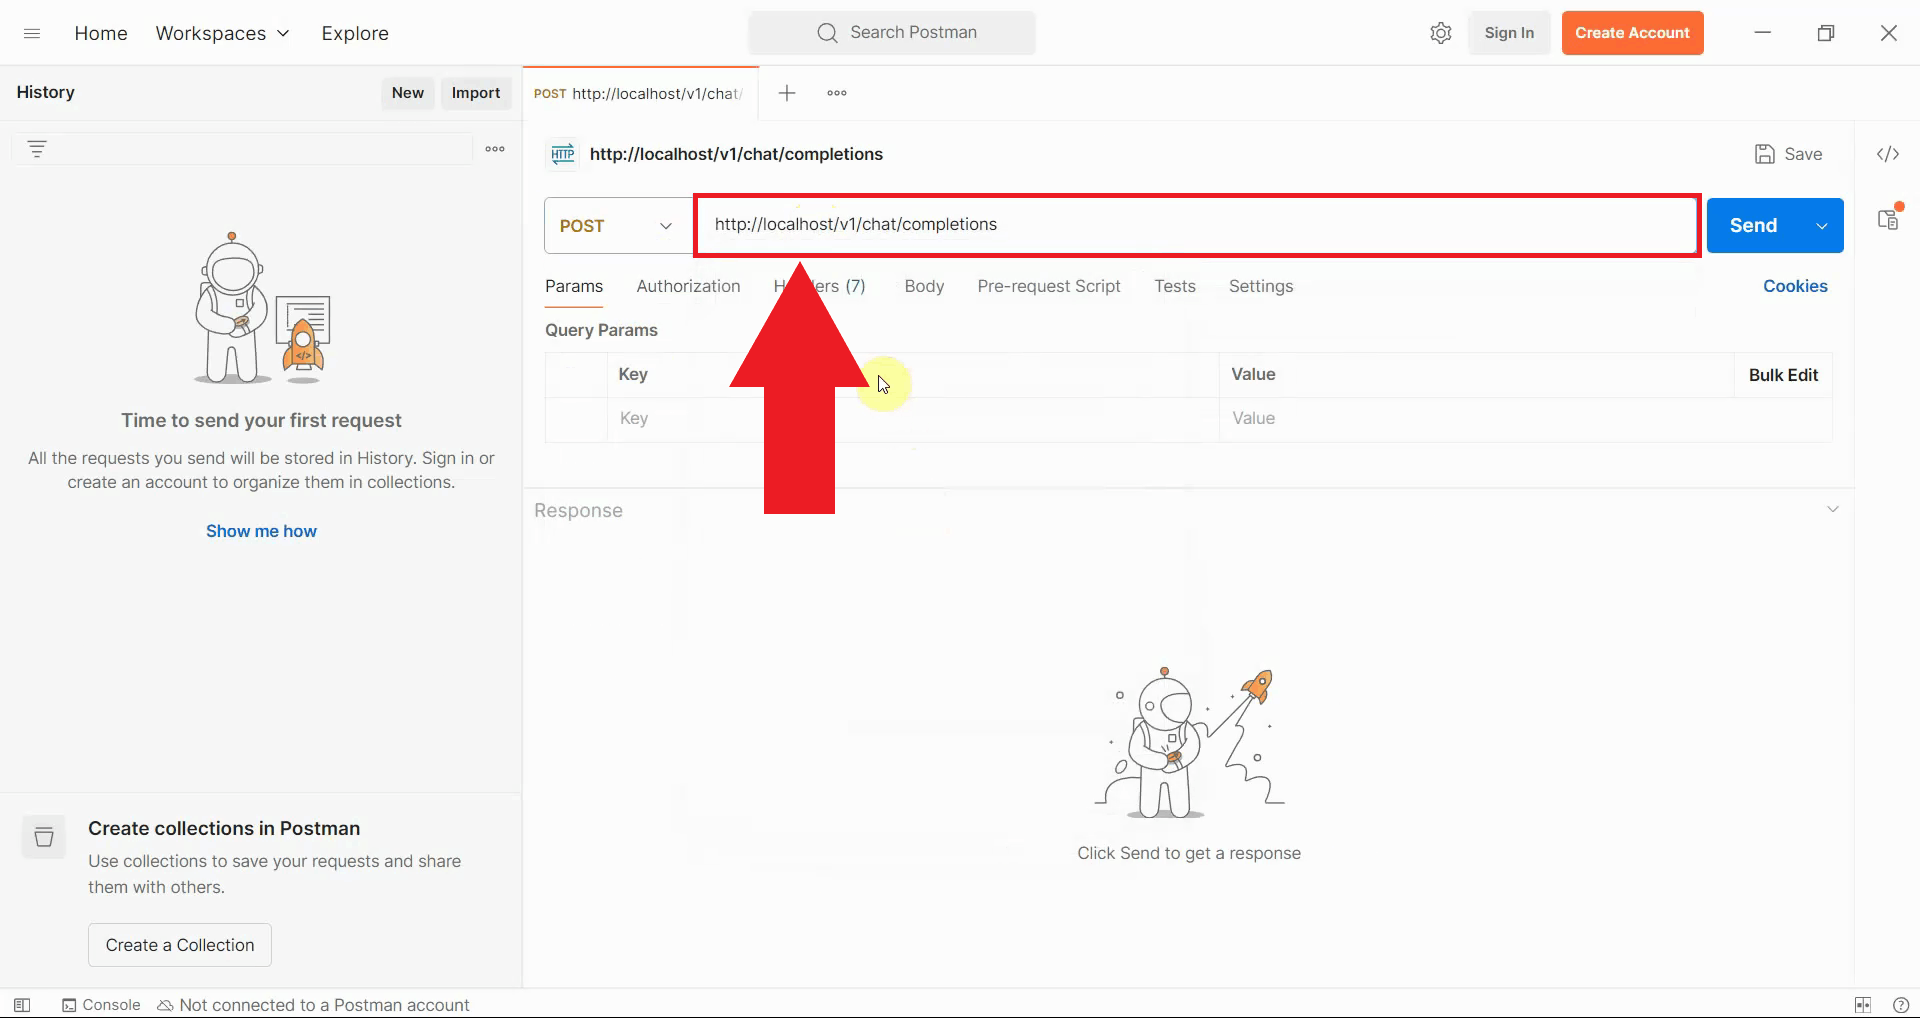Add a new request tab

(787, 93)
